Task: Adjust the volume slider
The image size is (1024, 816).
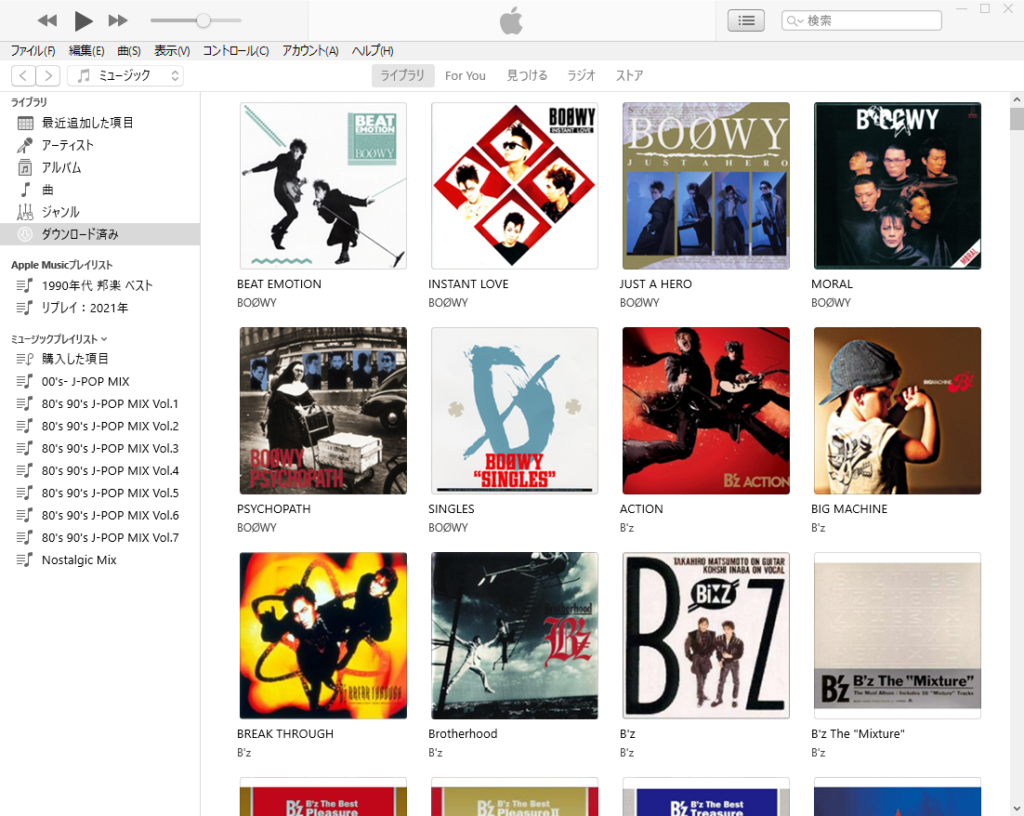Action: pos(203,20)
